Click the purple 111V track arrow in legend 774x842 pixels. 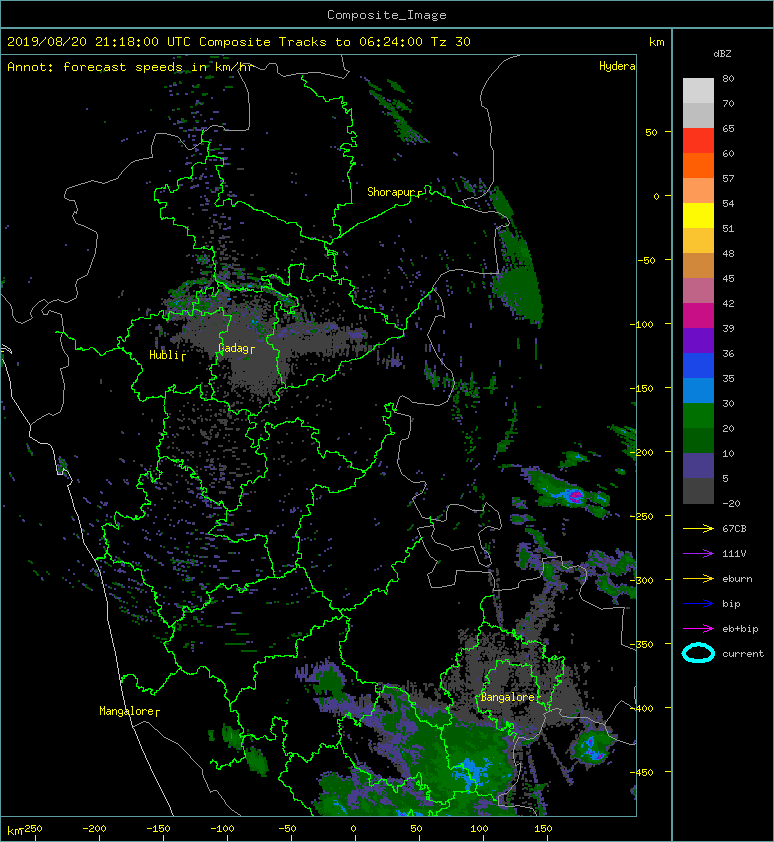click(x=698, y=554)
